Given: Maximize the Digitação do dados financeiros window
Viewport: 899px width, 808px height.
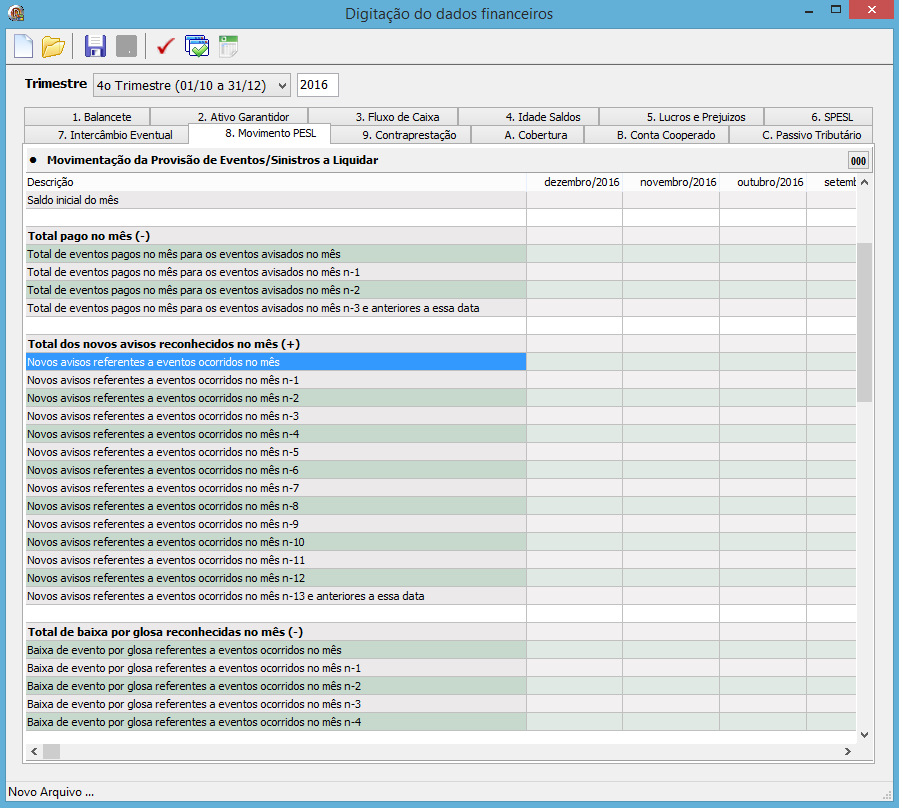Looking at the screenshot, I should (x=836, y=10).
